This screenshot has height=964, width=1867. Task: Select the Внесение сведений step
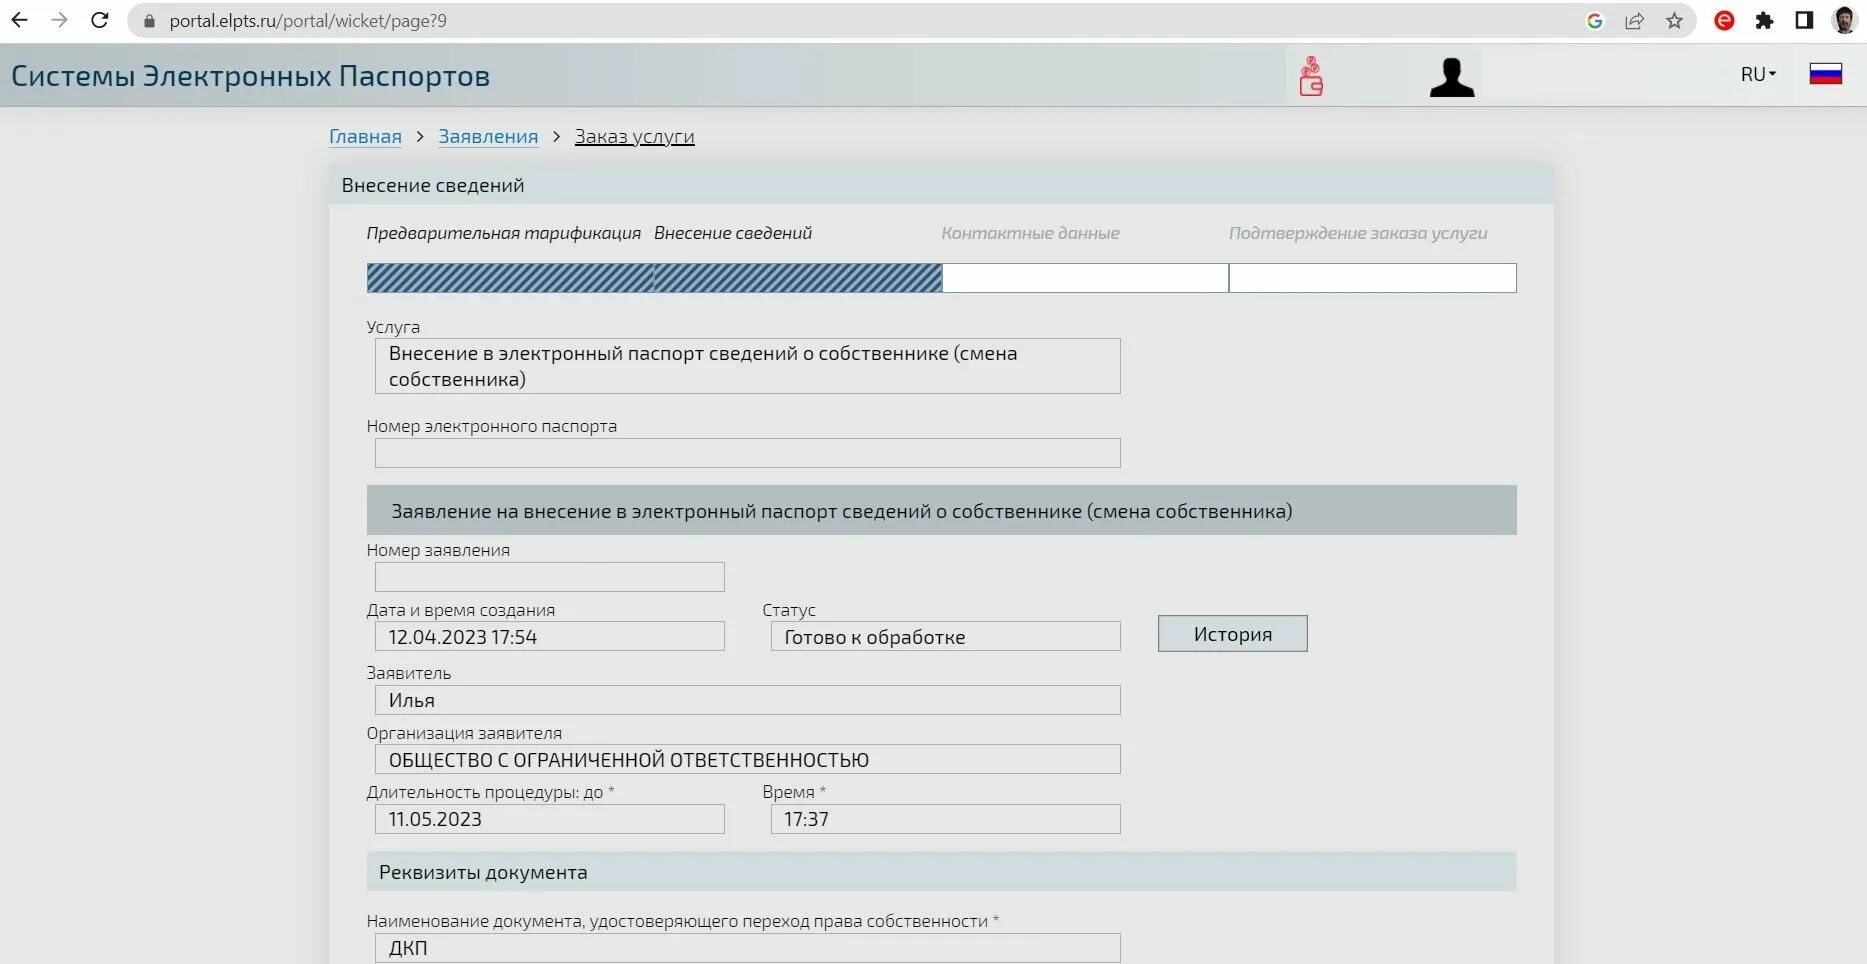733,233
